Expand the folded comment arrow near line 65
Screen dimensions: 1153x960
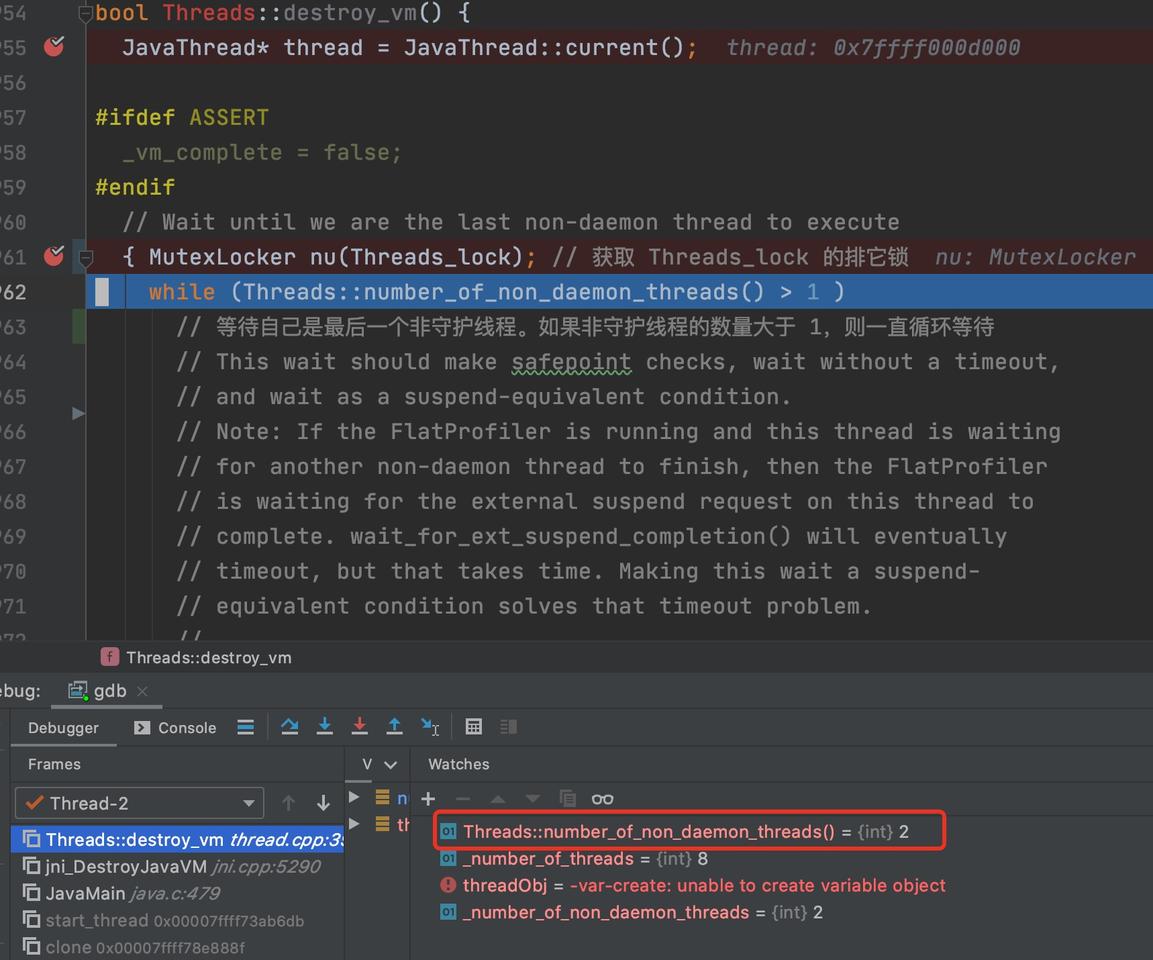(79, 414)
